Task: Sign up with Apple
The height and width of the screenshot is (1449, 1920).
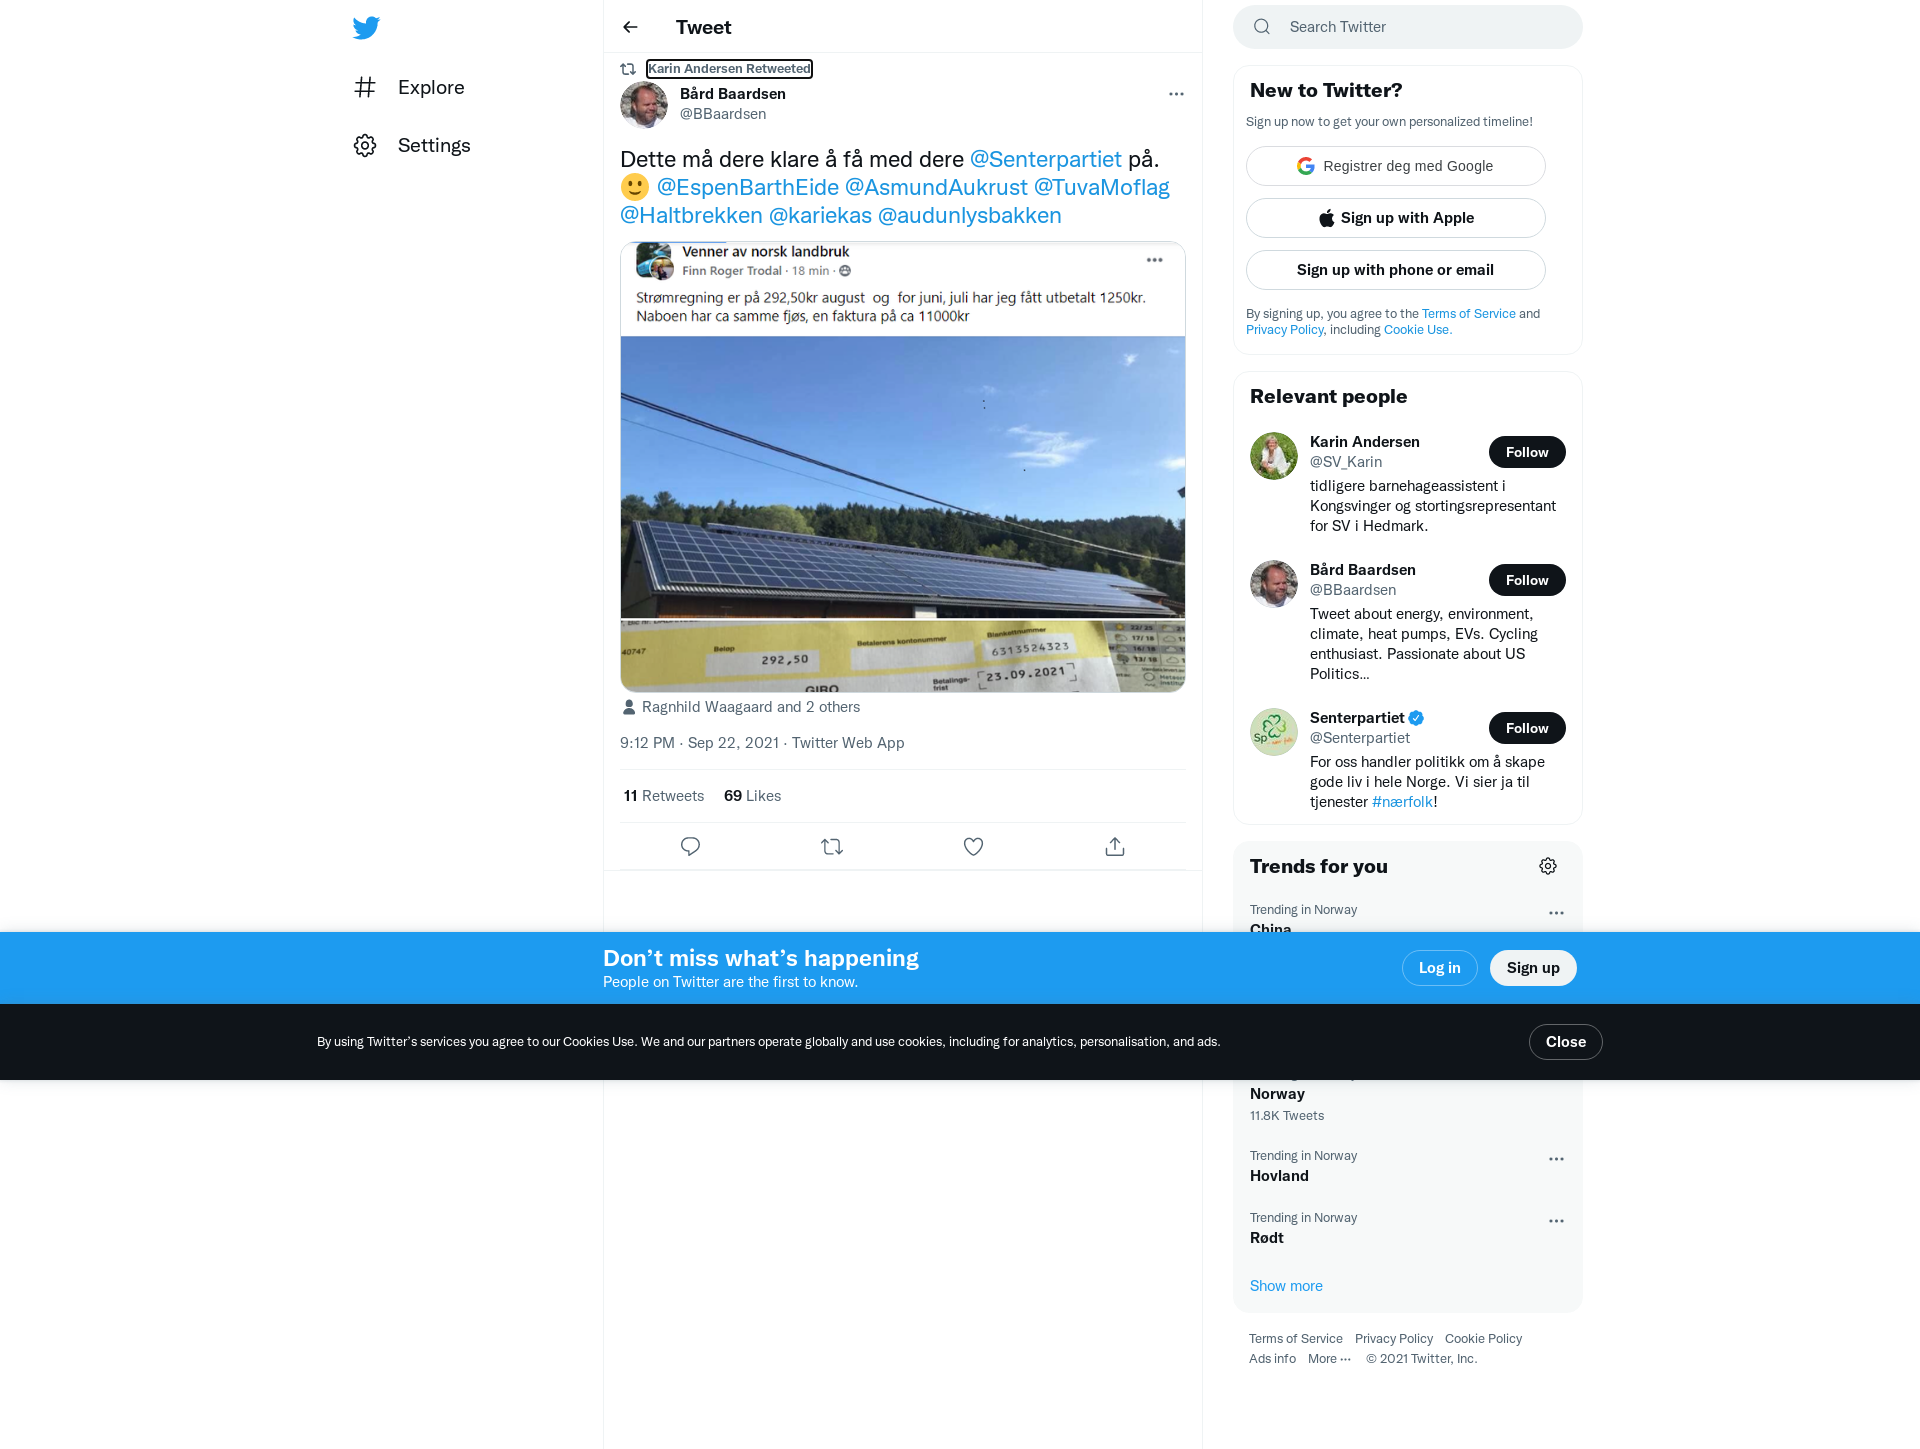Action: point(1395,218)
